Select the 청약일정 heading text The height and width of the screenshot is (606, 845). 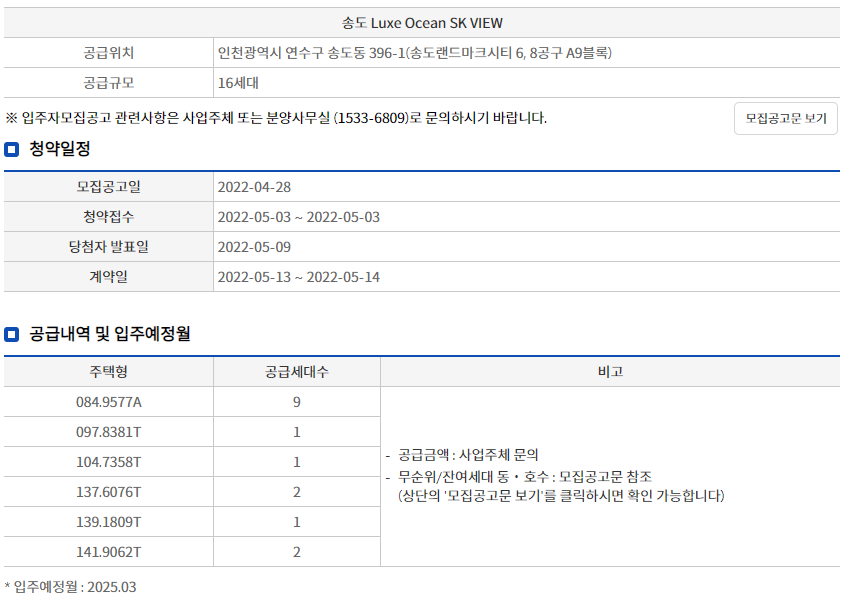click(60, 149)
